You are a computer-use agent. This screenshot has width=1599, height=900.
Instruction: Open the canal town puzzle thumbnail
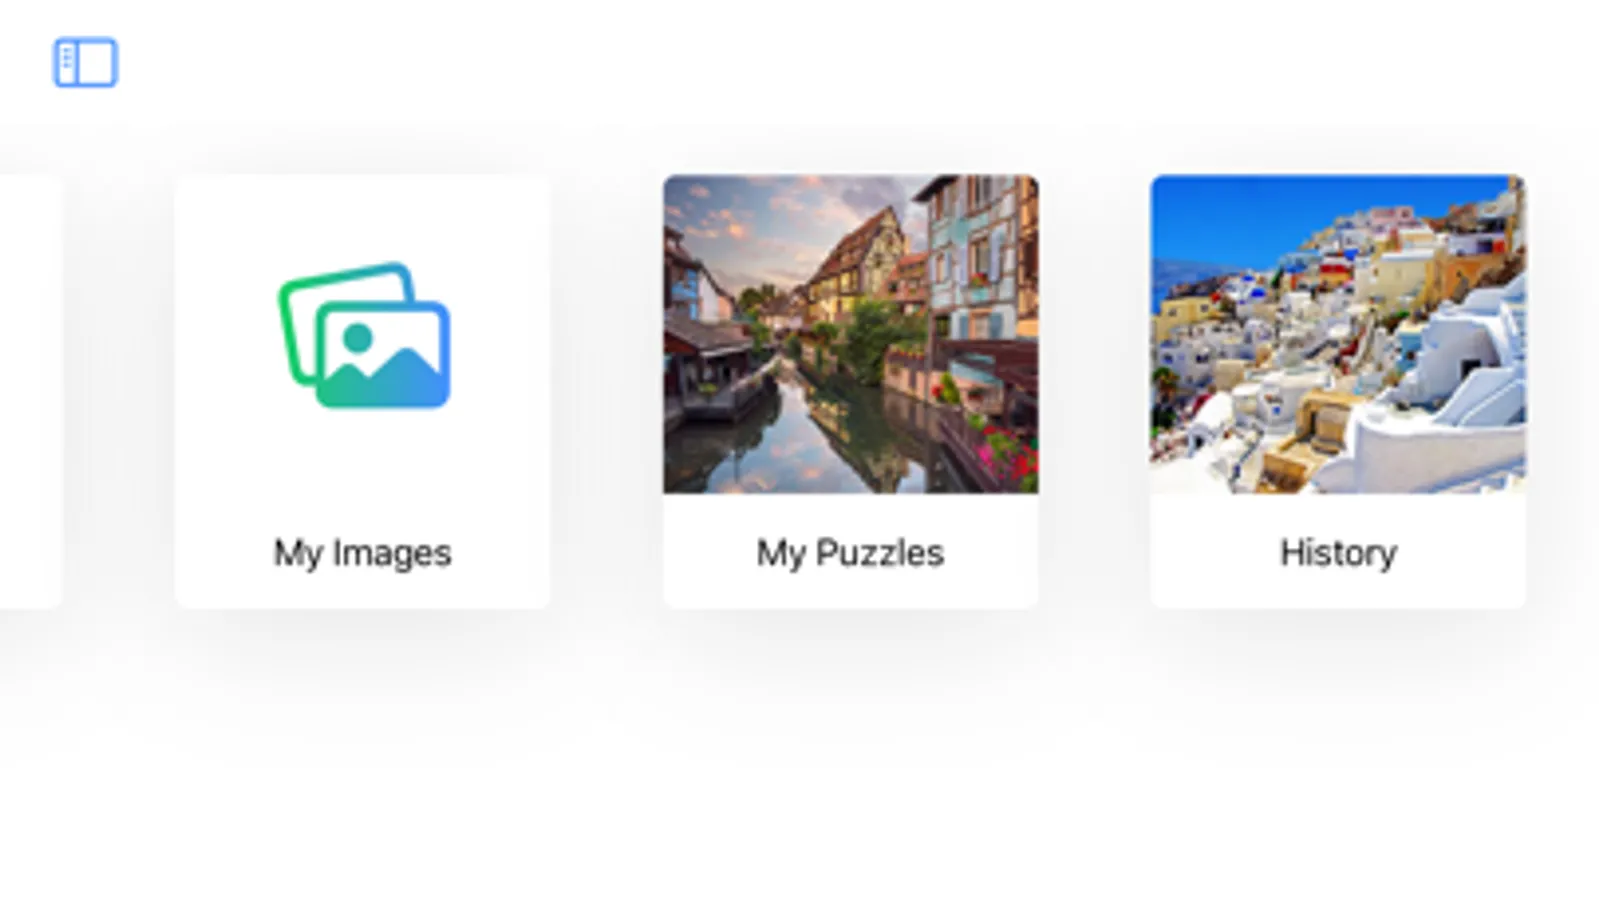850,334
